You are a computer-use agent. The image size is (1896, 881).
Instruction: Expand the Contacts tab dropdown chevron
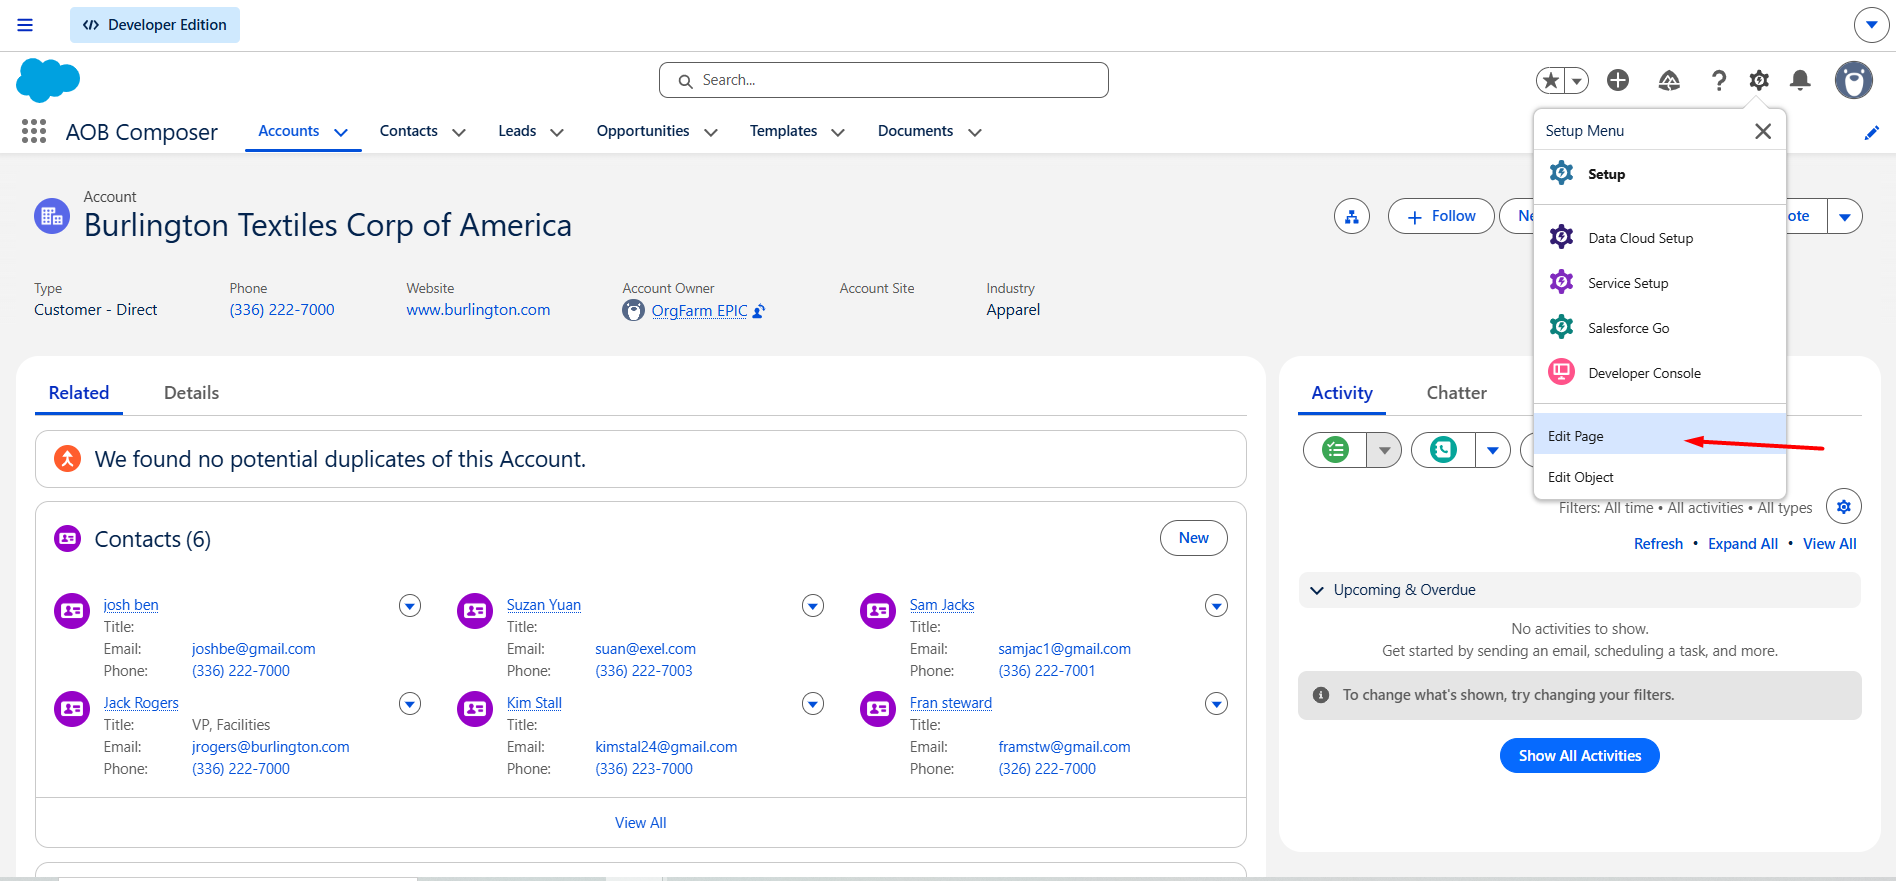coord(459,132)
